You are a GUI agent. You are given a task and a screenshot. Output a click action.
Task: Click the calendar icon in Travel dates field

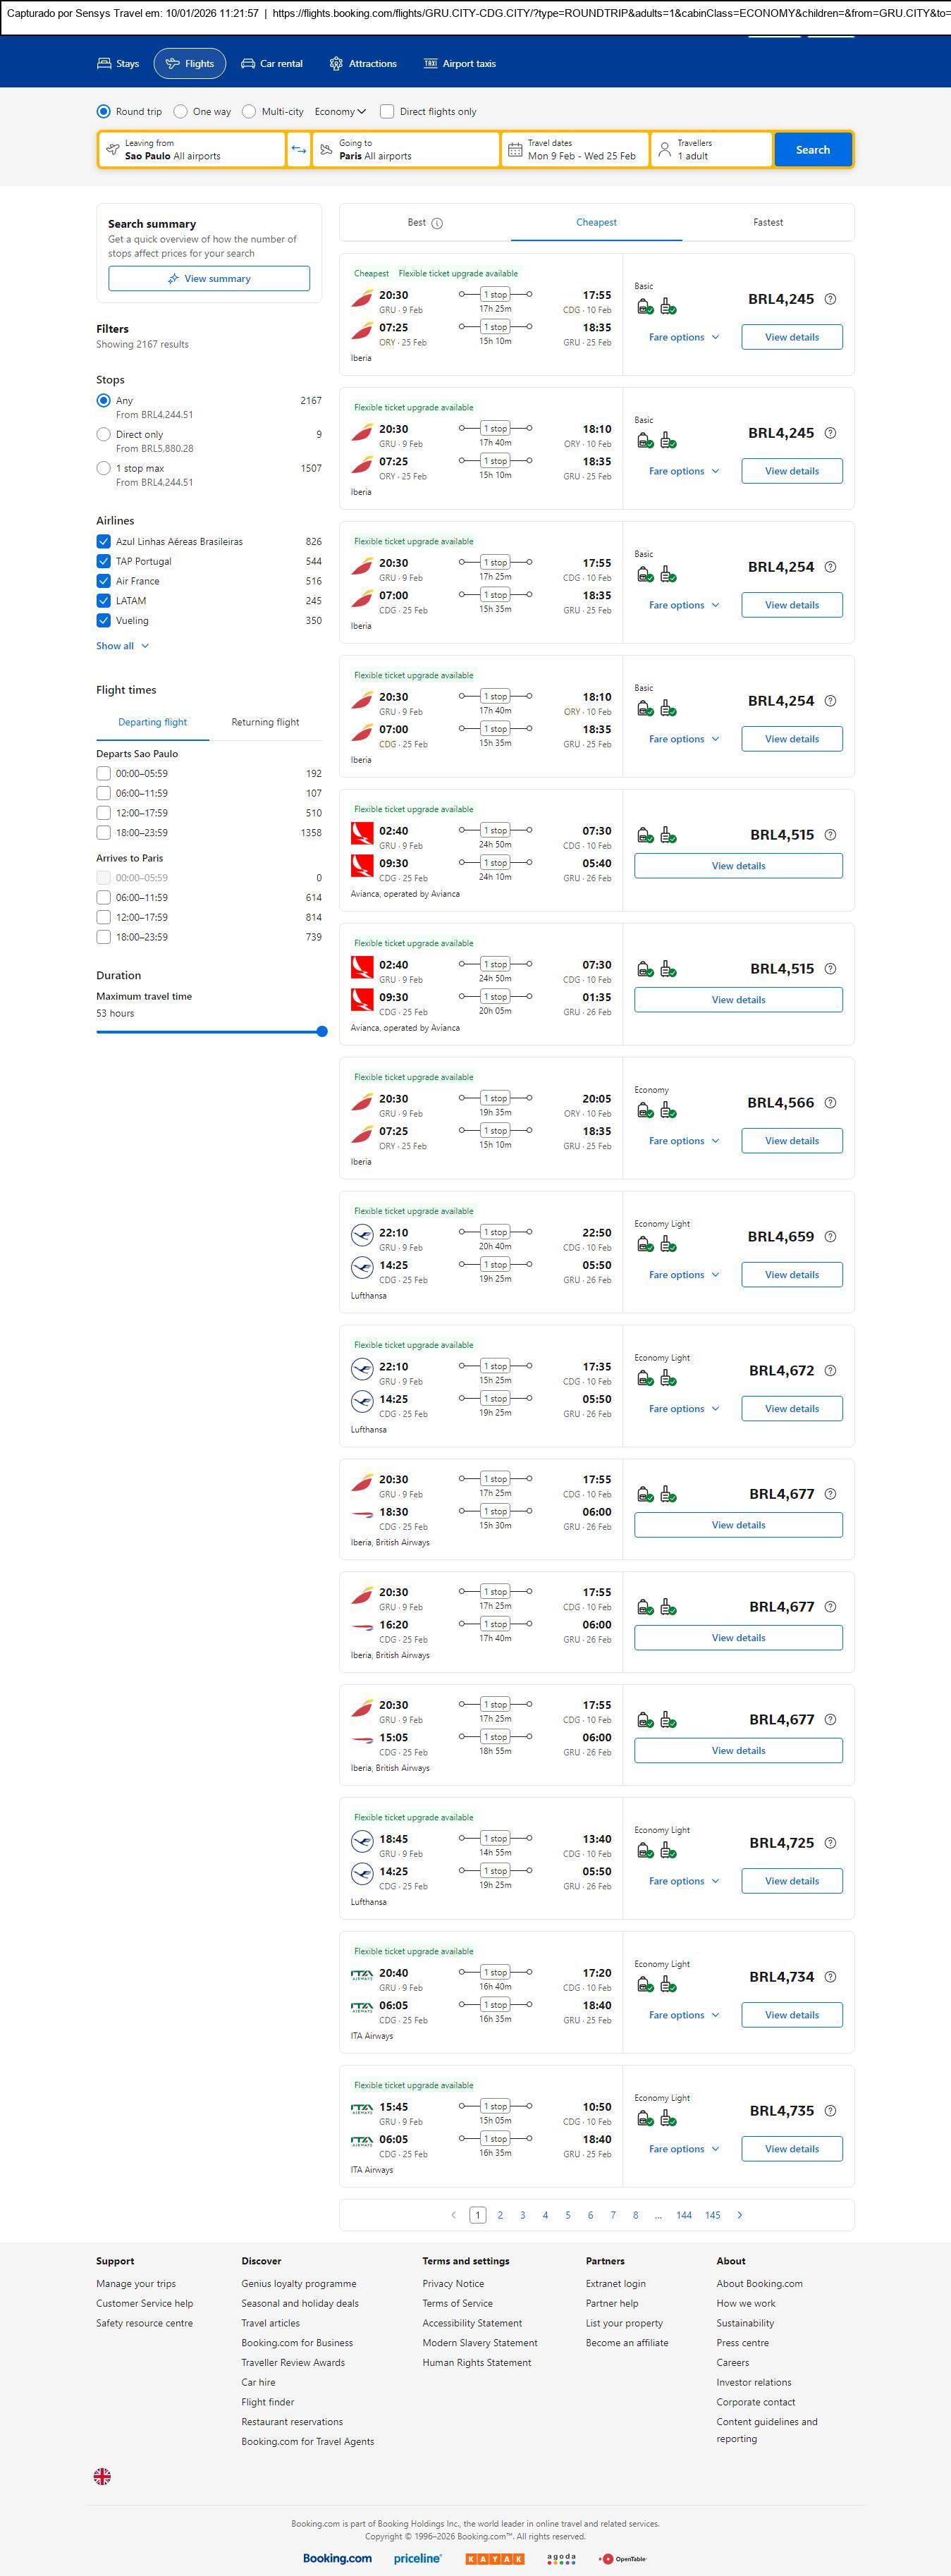515,150
